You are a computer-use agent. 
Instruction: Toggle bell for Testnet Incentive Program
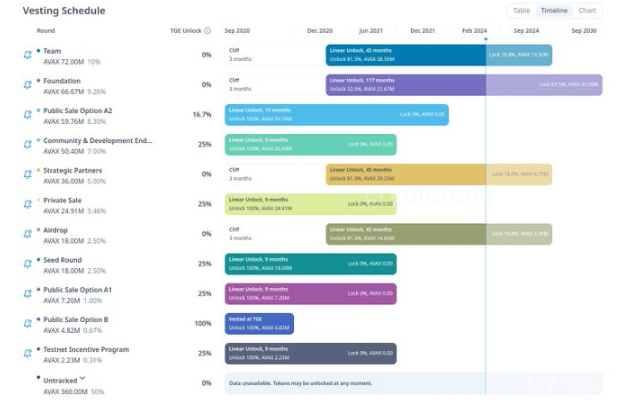pyautogui.click(x=27, y=355)
